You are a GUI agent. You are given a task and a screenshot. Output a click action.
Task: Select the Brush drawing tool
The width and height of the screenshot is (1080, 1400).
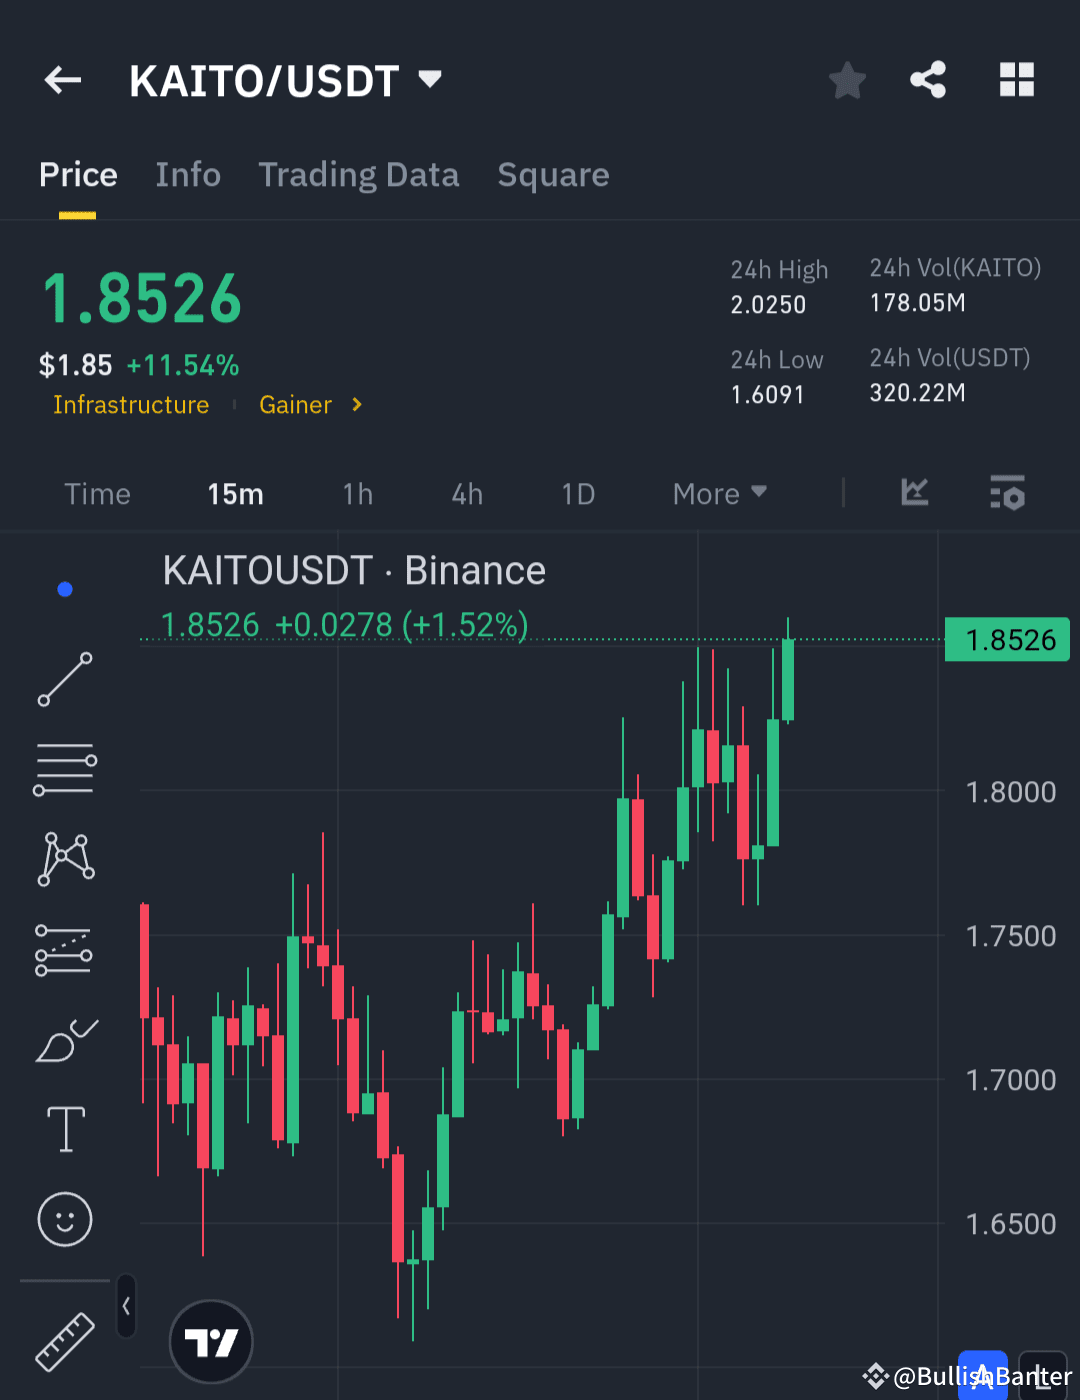pos(64,1040)
